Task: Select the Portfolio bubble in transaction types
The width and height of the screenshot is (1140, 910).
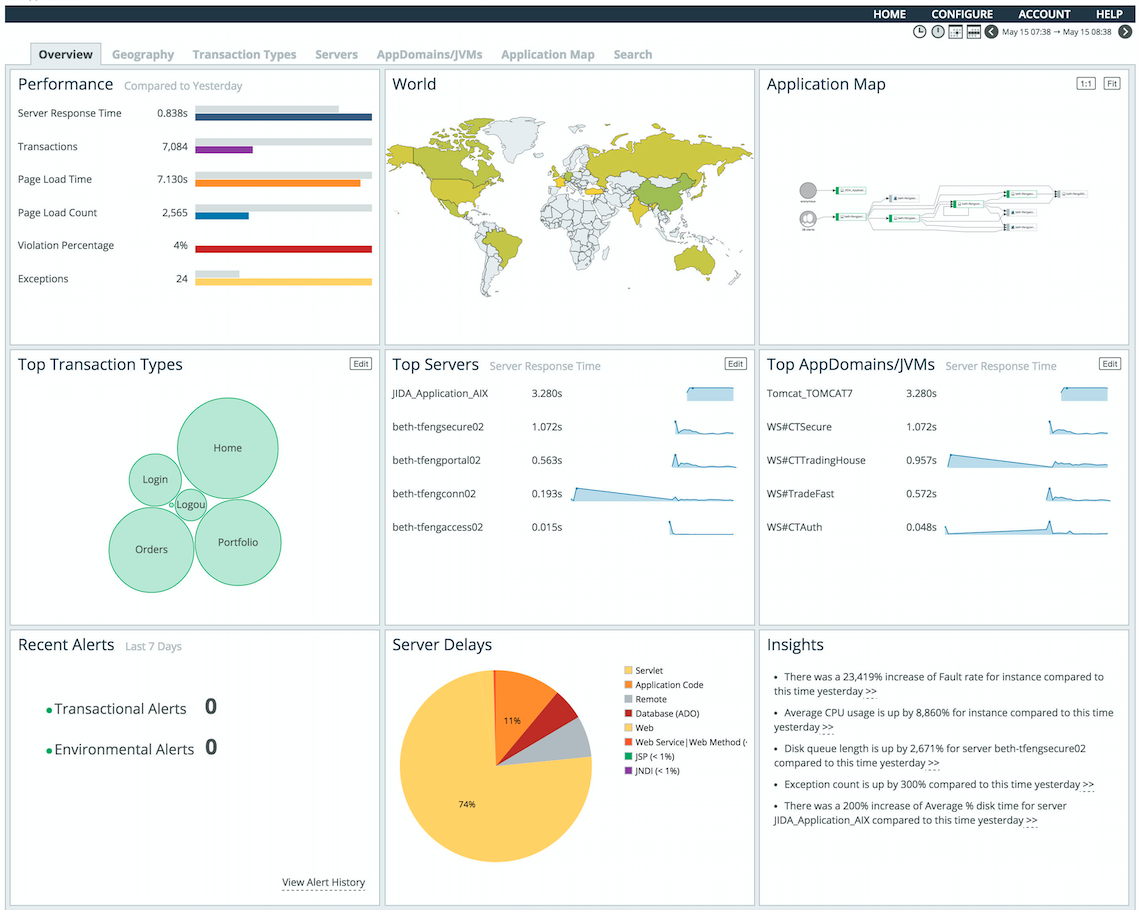Action: click(x=238, y=542)
